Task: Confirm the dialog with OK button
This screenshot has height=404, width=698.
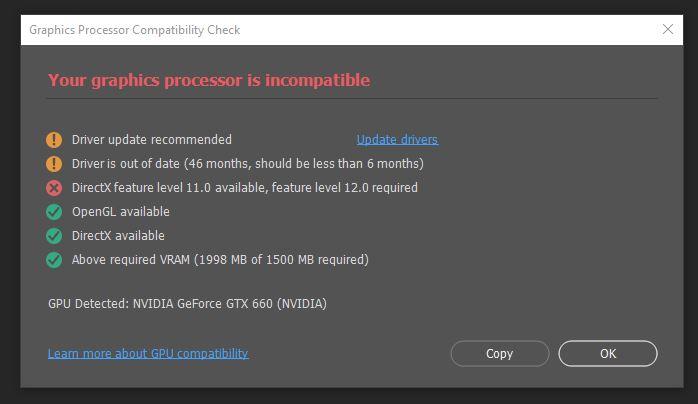Action: tap(608, 354)
